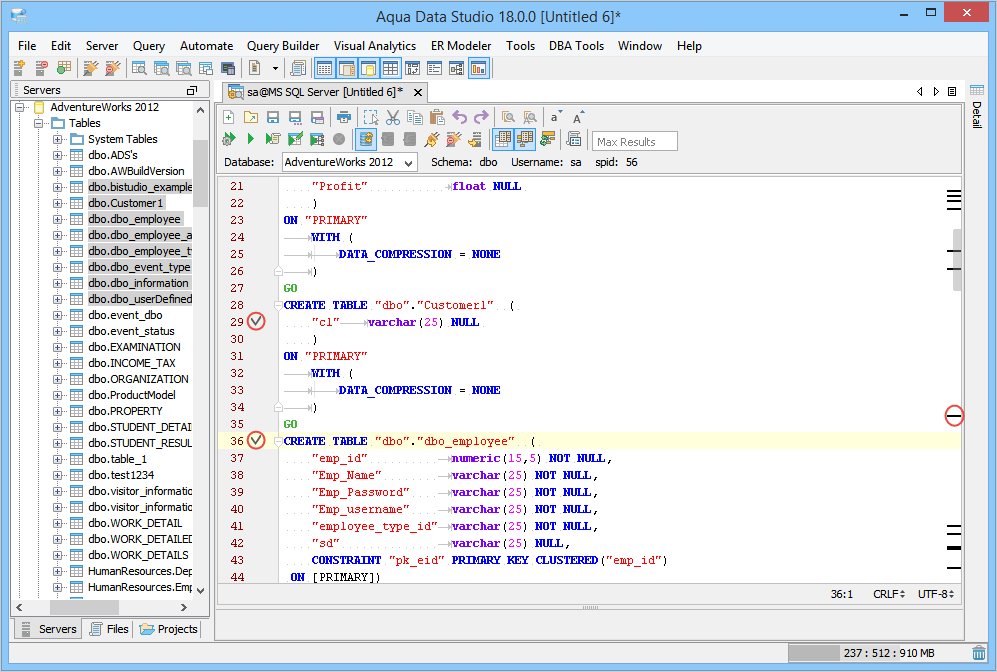The image size is (997, 672).
Task: Click the Print icon in editor toolbar
Action: point(343,117)
